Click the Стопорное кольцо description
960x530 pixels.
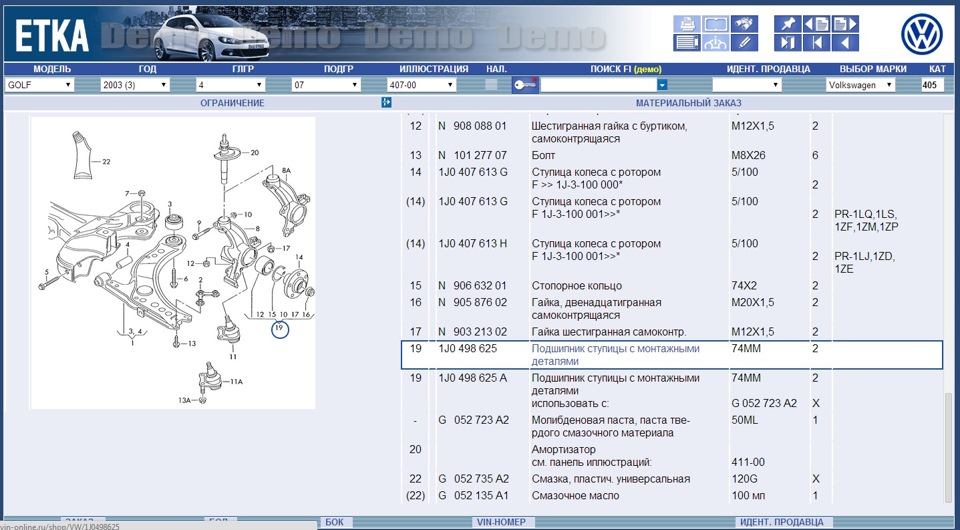tap(577, 286)
